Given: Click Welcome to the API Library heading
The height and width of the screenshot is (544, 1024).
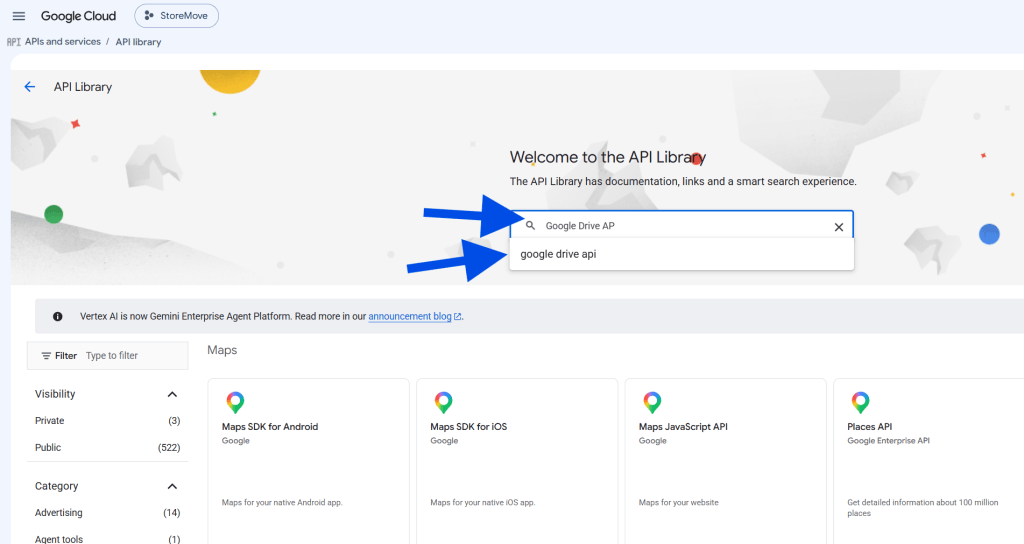Looking at the screenshot, I should click(x=607, y=157).
